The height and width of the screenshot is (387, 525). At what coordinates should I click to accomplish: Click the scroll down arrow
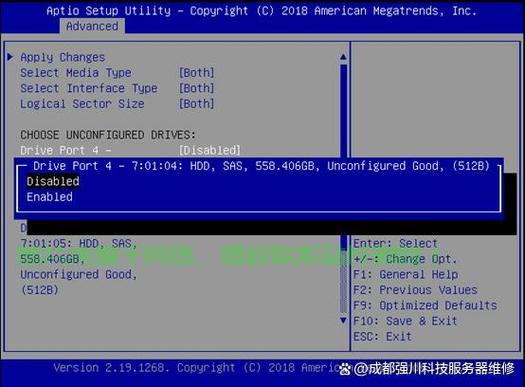[x=343, y=320]
